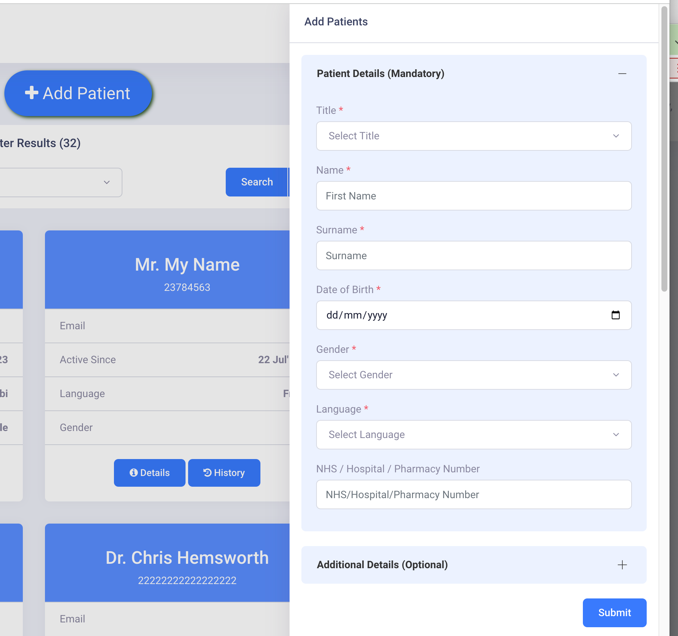This screenshot has width=678, height=636.
Task: Open the Select Language dropdown
Action: [x=473, y=435]
